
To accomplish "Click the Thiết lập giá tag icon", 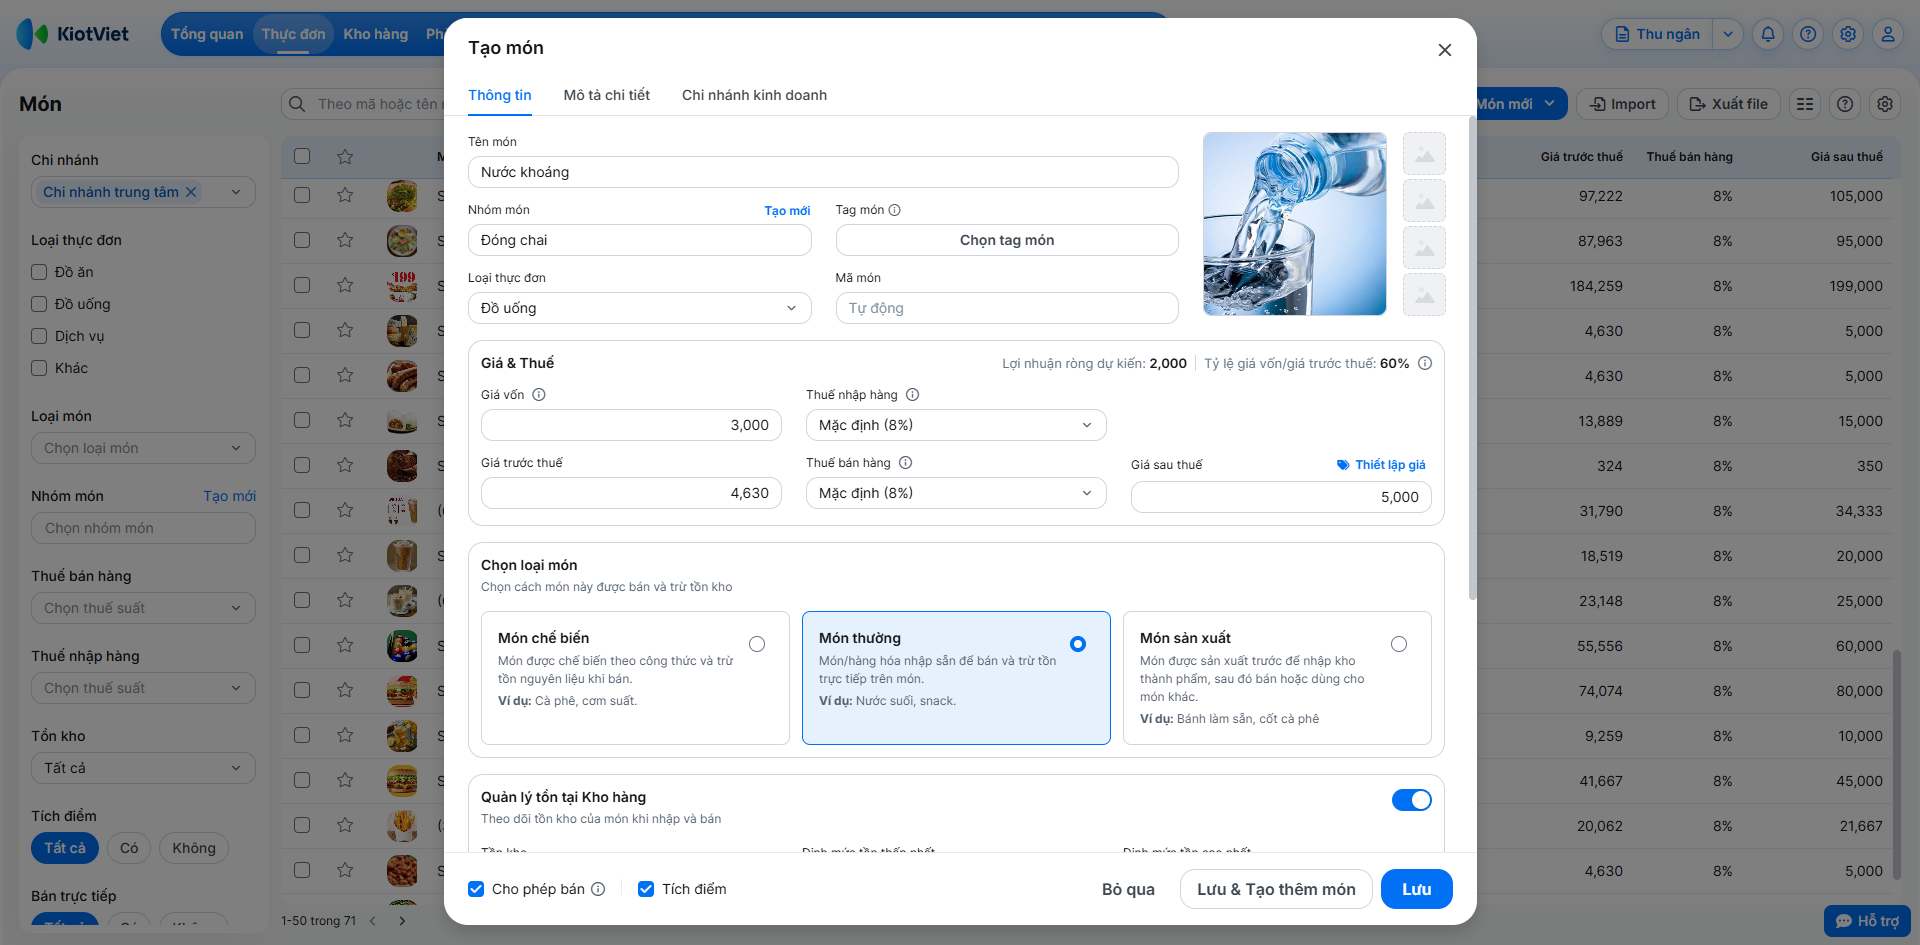I will [1343, 465].
